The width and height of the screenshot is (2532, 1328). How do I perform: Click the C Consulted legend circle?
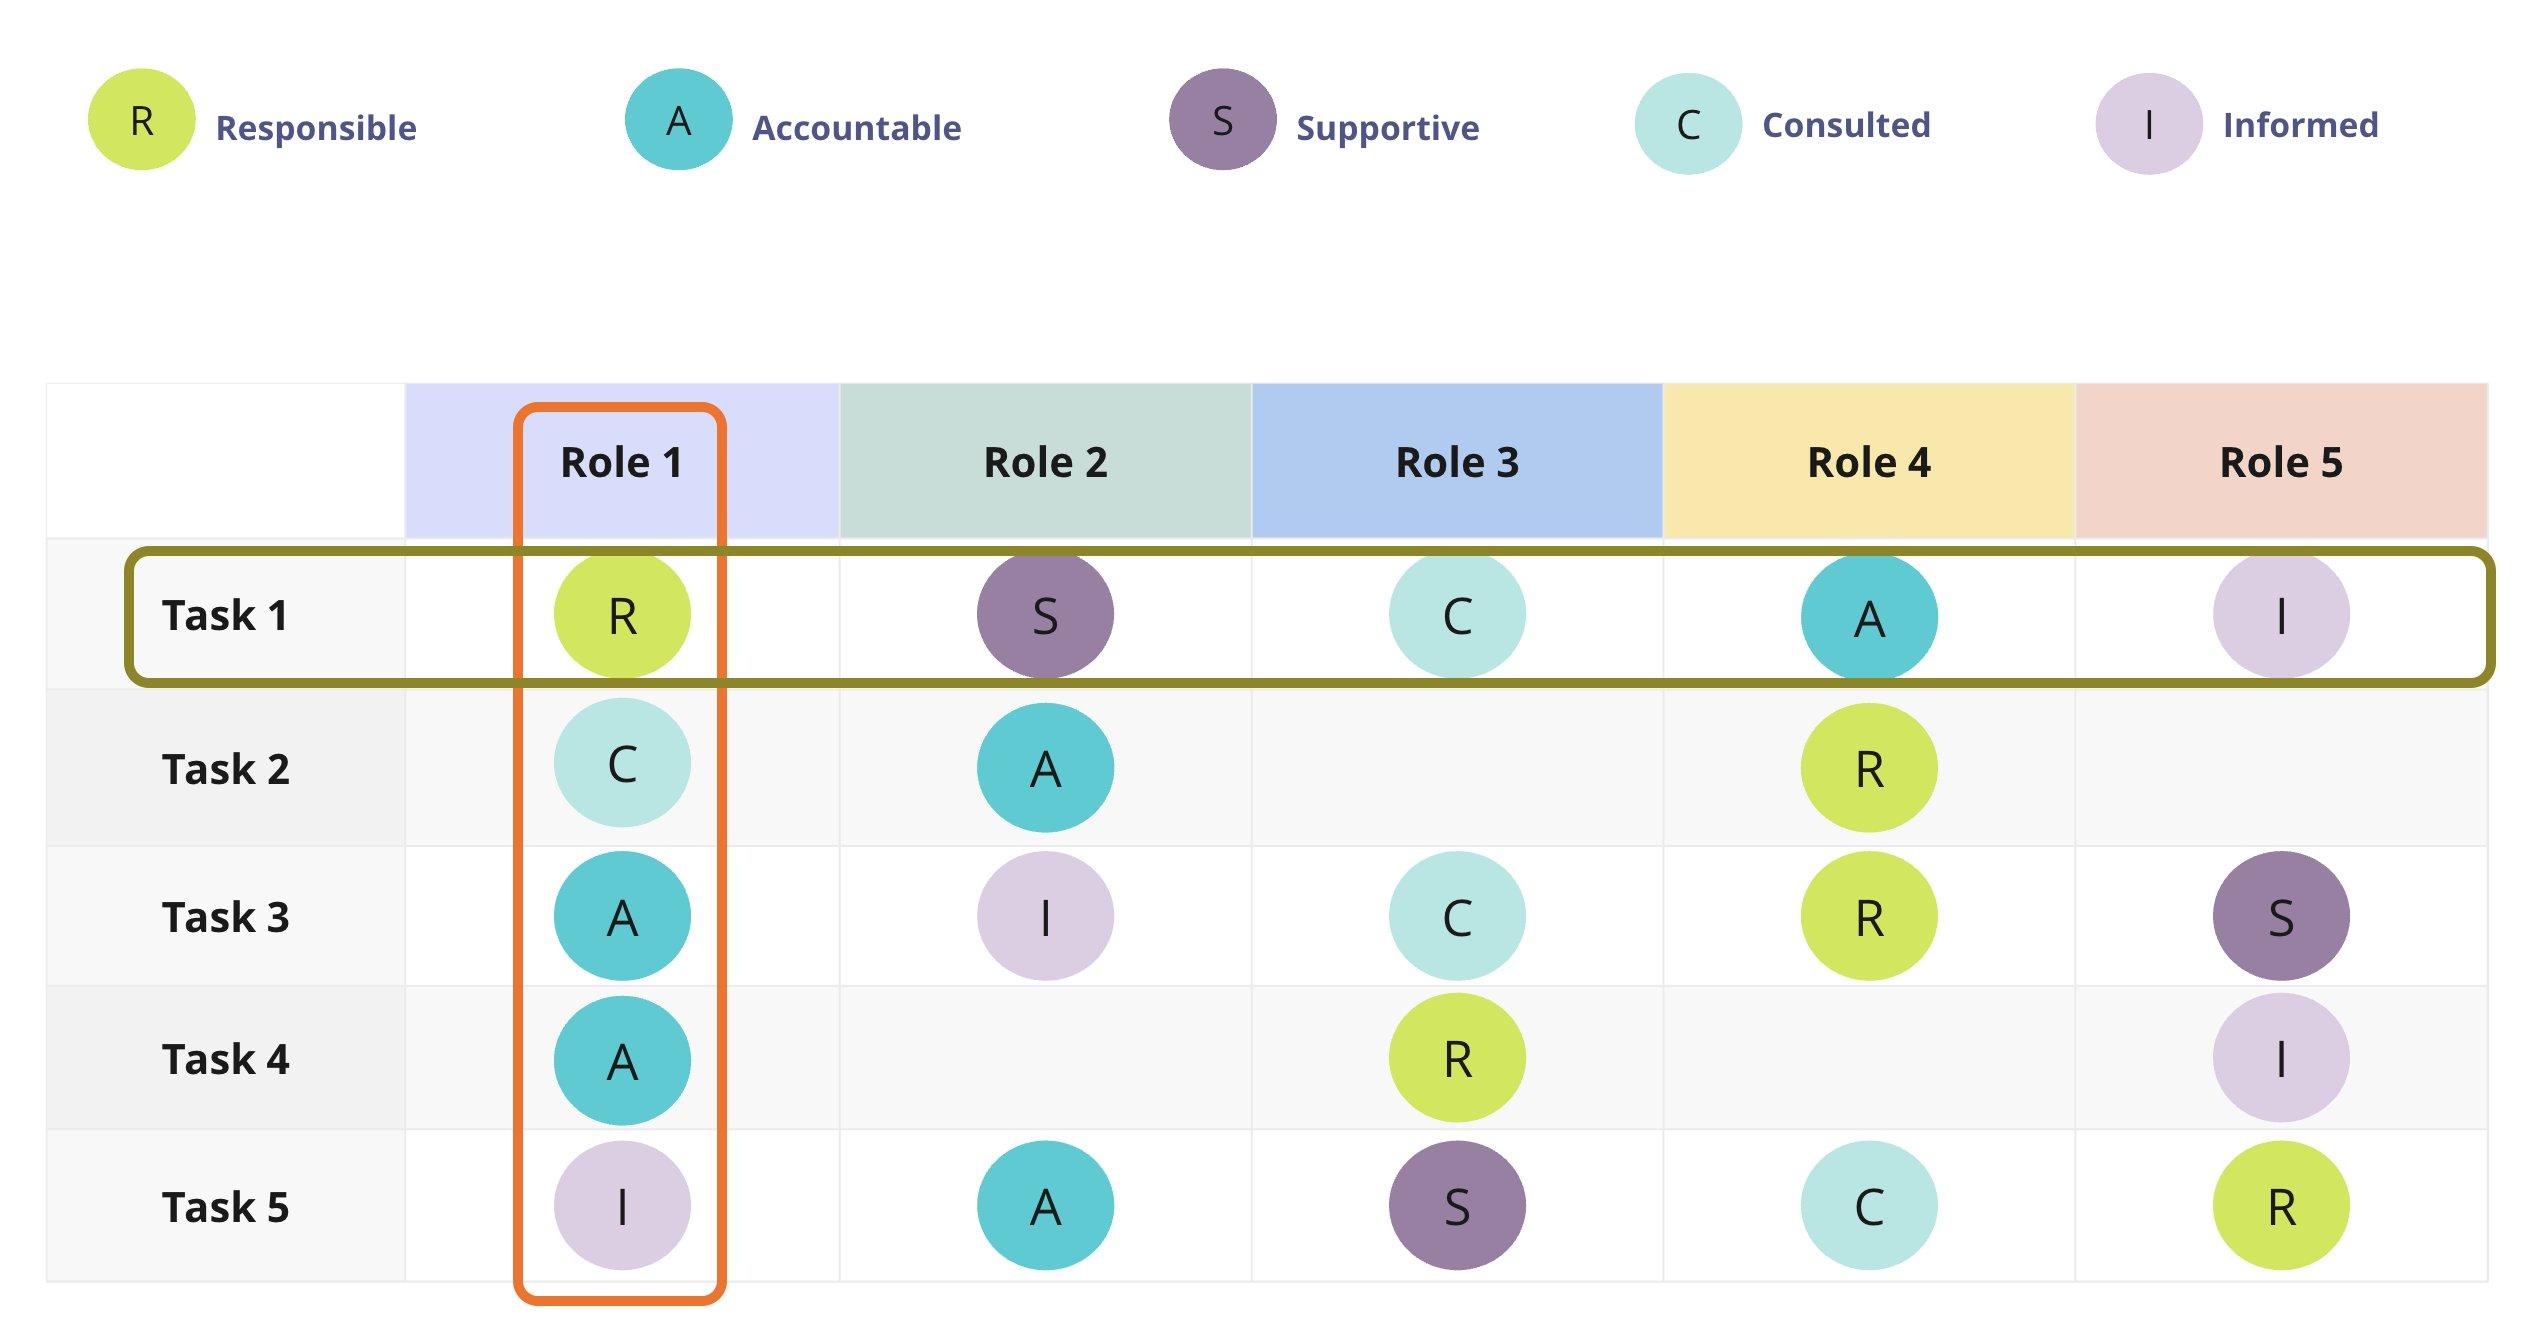click(x=1688, y=124)
